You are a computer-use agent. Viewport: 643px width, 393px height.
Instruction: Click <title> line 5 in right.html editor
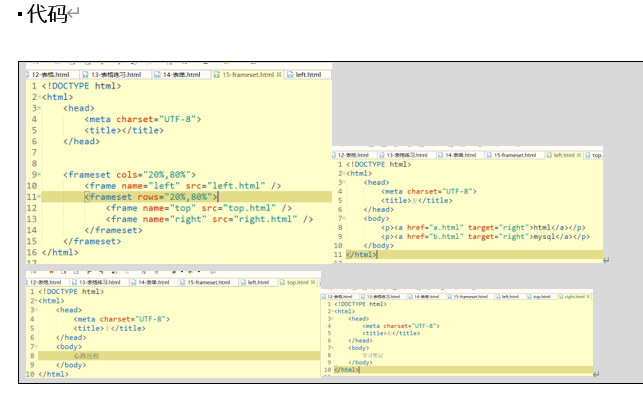(391, 333)
